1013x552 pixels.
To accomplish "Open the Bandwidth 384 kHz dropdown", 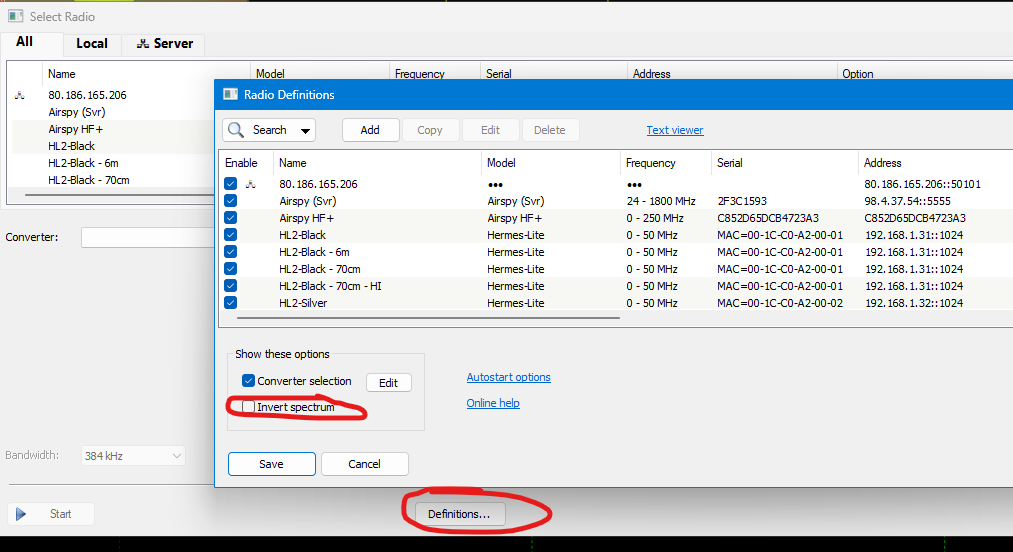I will tap(133, 456).
